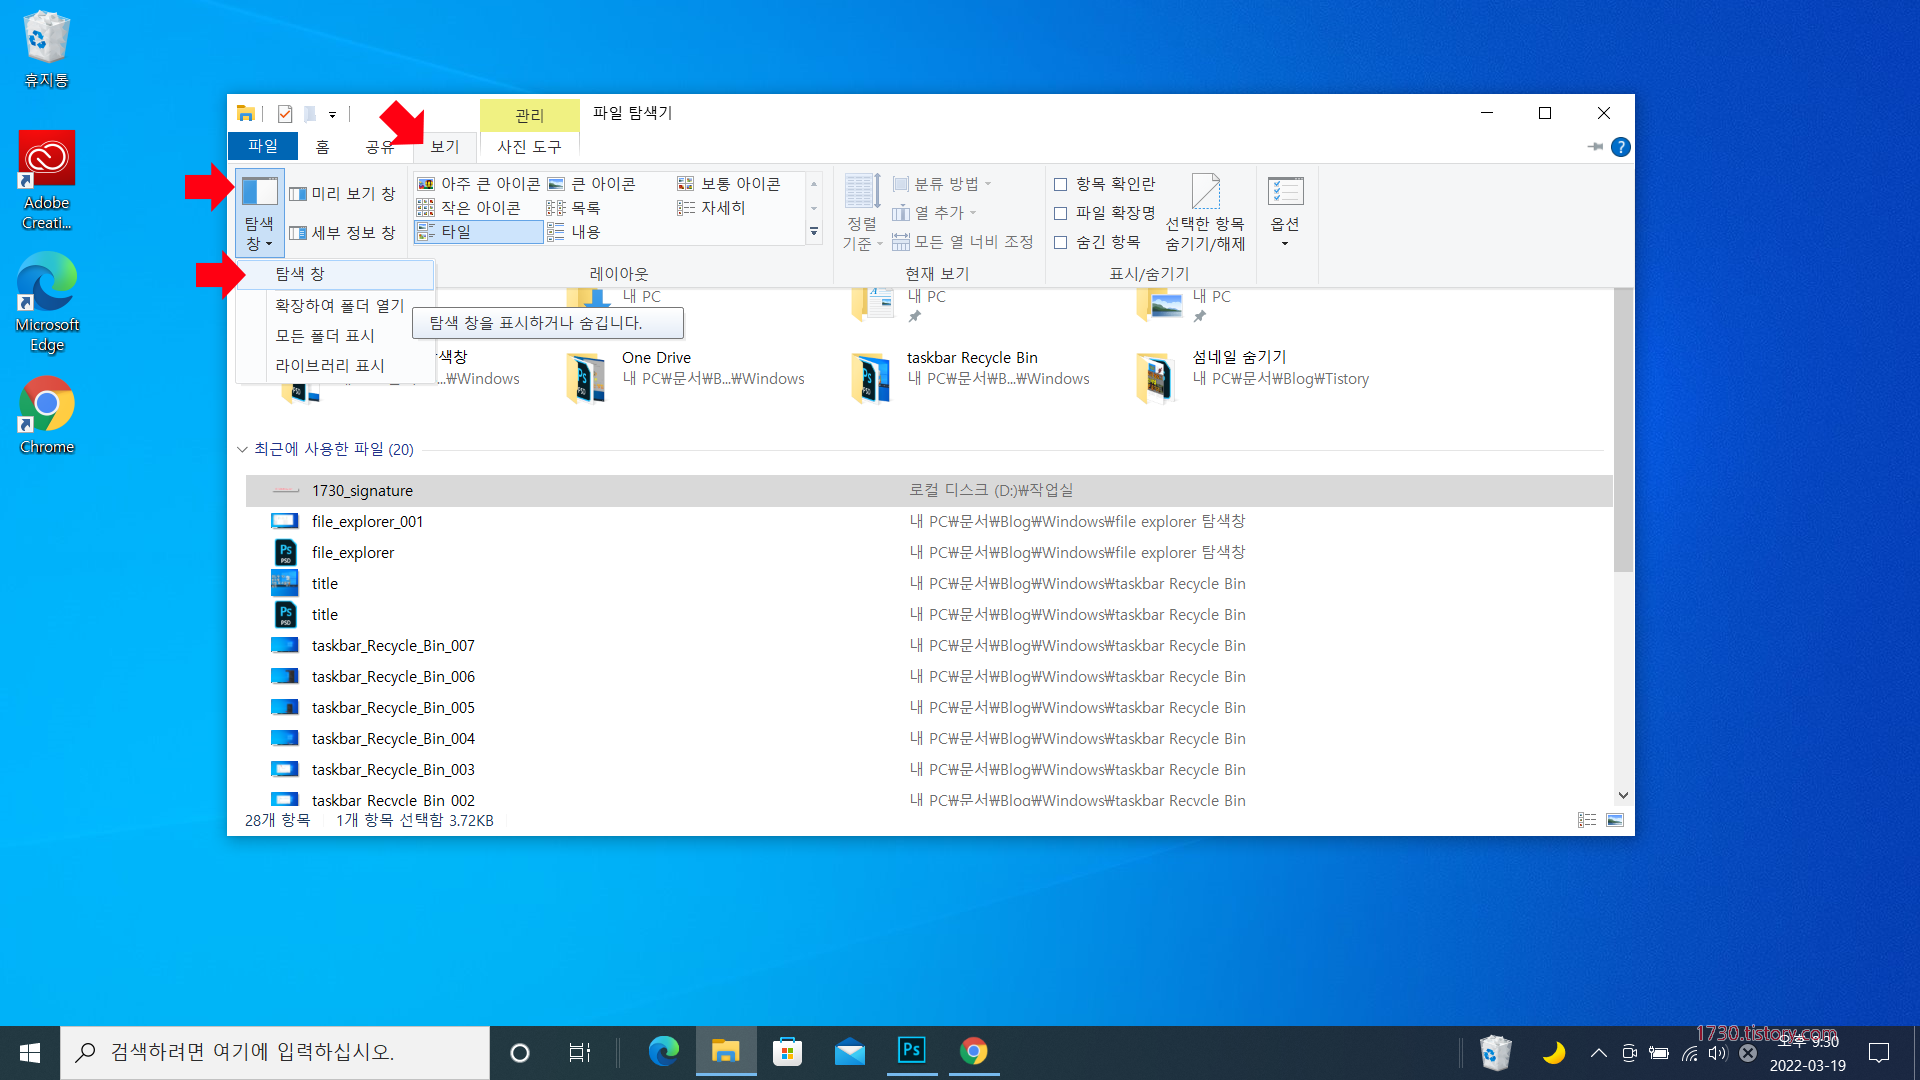Click 파일 file menu button

click(263, 146)
